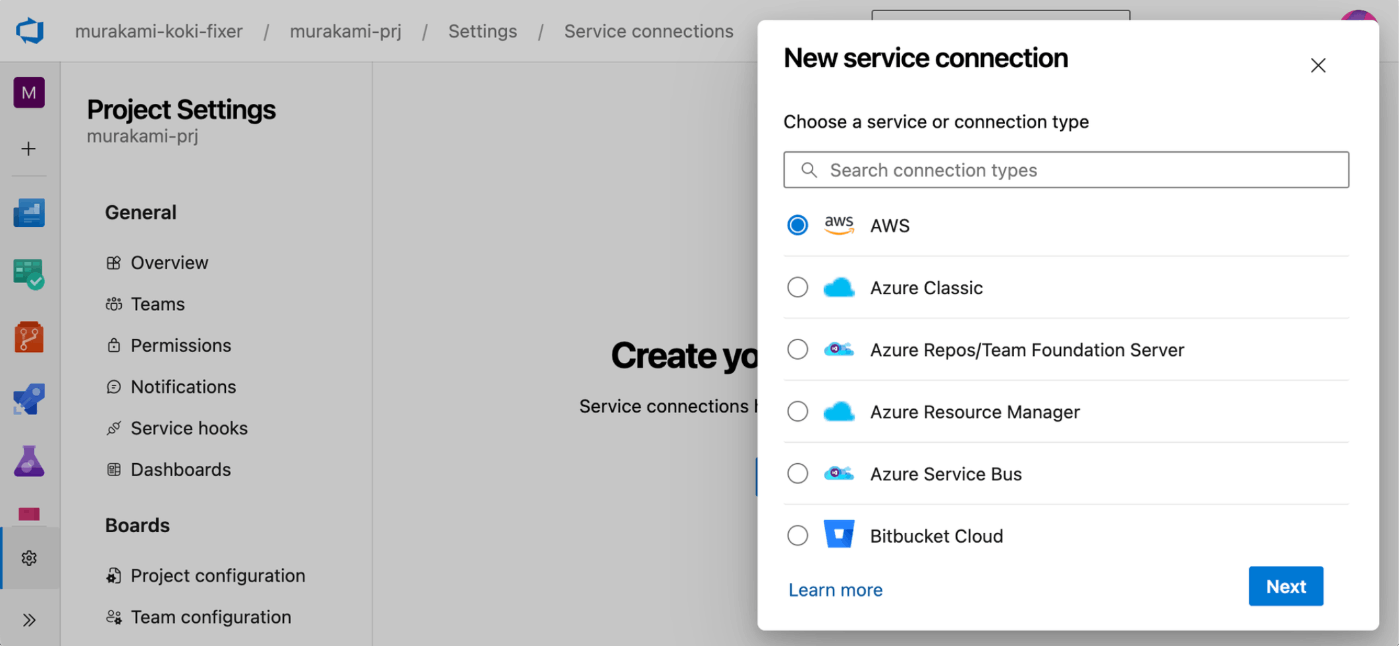Open Pipelines from the left sidebar

click(29, 399)
